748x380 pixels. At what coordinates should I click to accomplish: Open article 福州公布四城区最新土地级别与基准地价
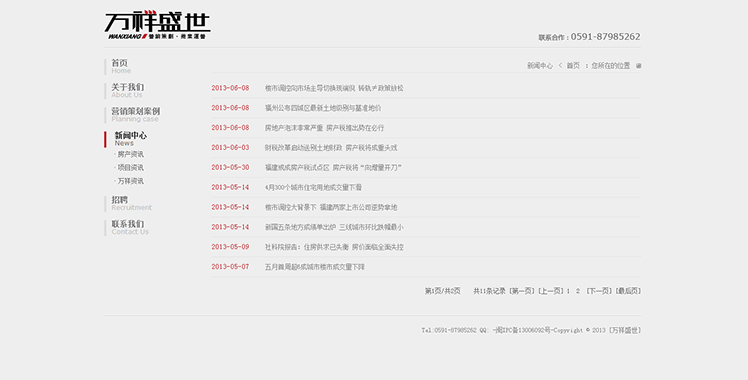323,108
